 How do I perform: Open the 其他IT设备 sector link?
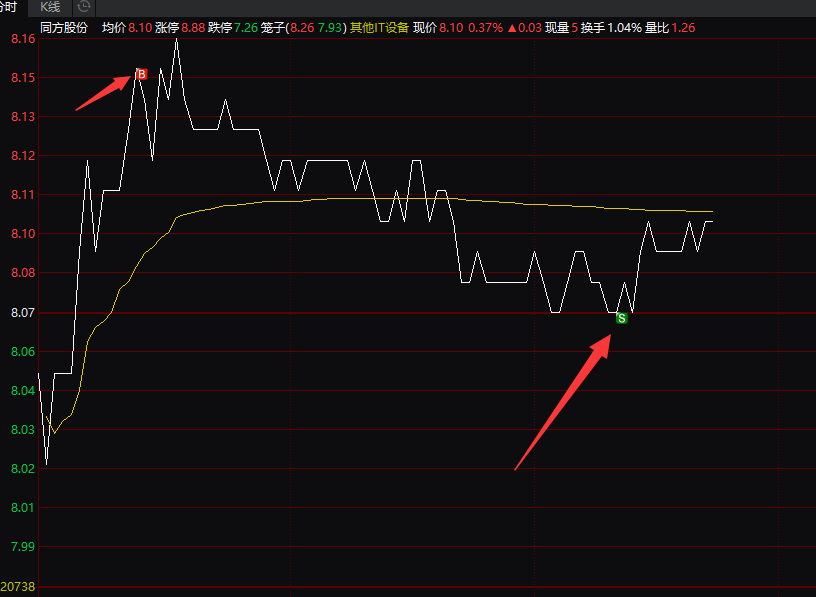point(379,28)
